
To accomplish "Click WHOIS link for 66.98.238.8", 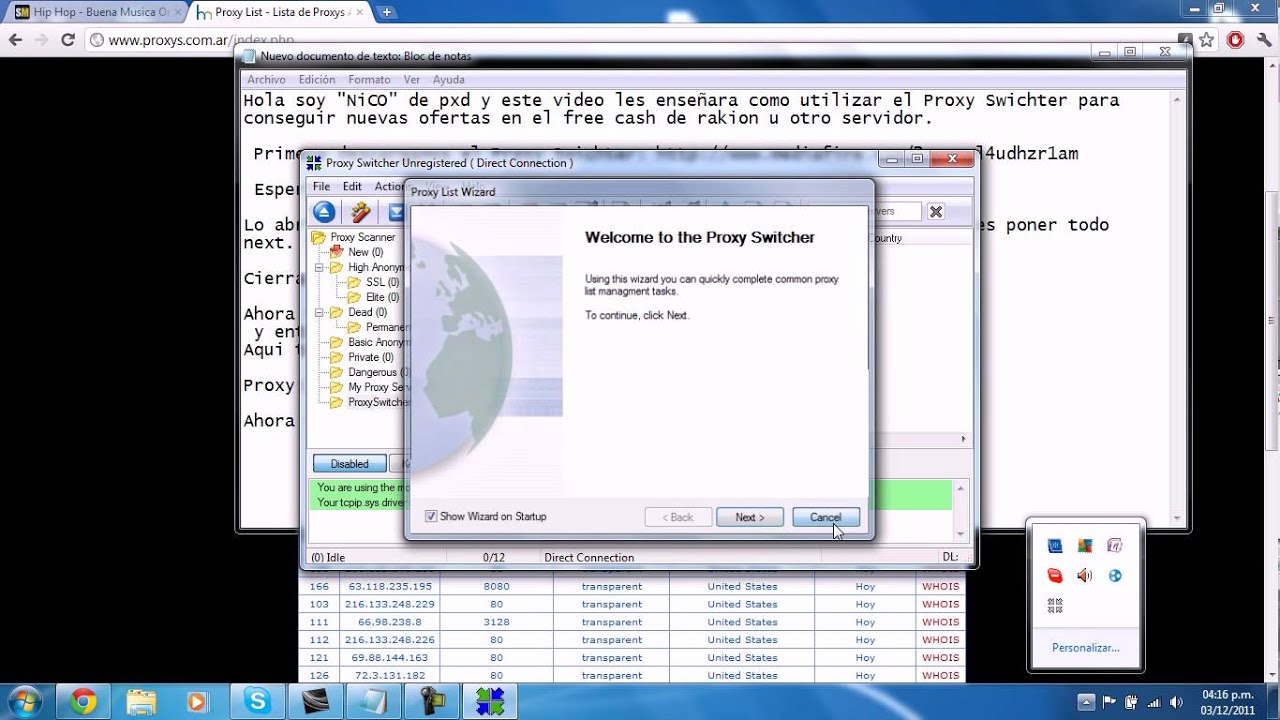I will tap(940, 622).
